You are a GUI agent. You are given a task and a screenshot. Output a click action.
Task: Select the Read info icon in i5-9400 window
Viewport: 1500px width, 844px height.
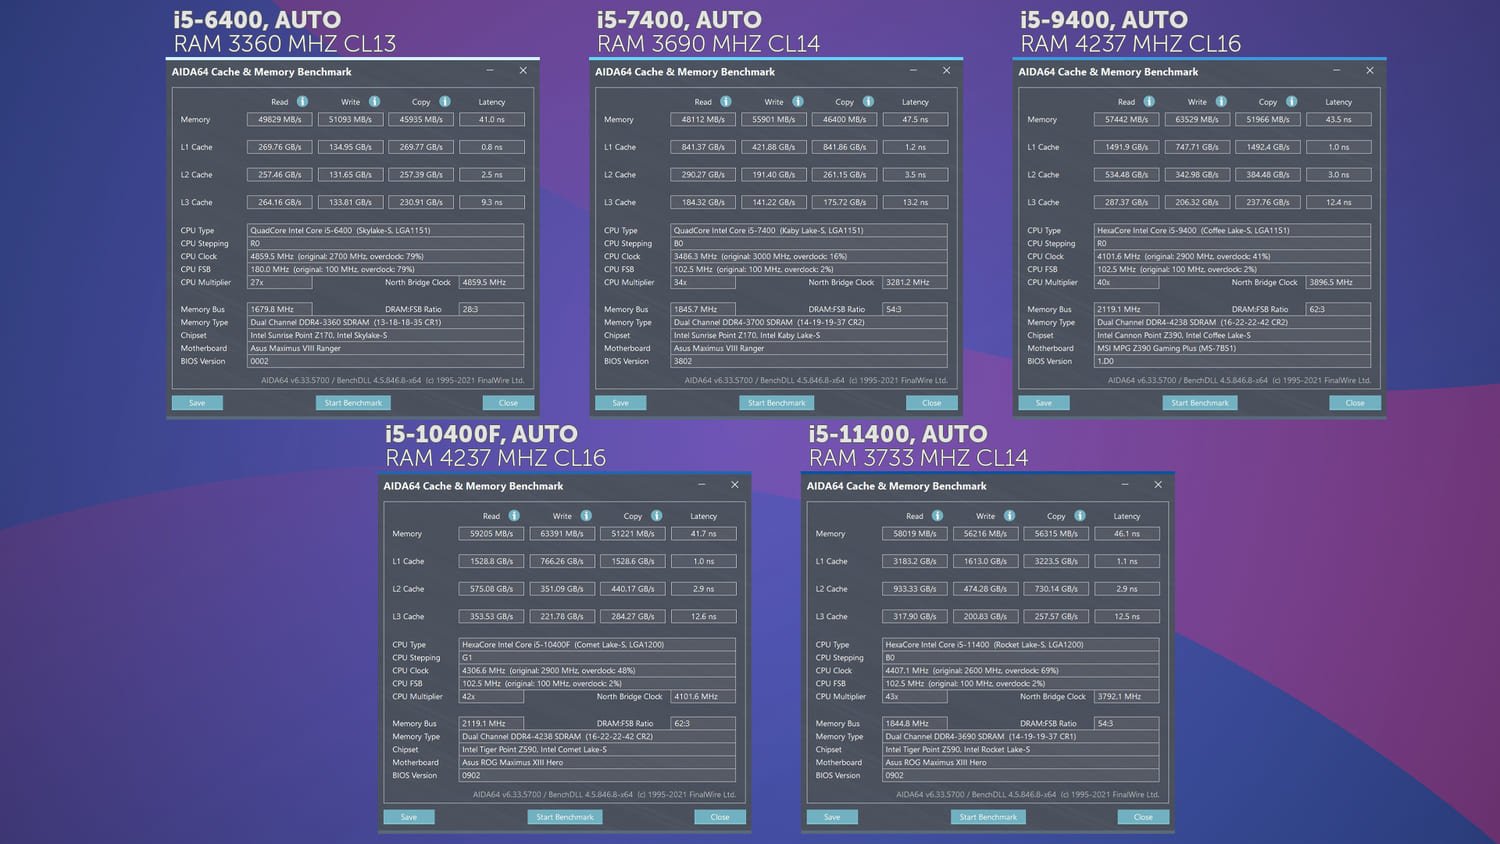[1149, 101]
